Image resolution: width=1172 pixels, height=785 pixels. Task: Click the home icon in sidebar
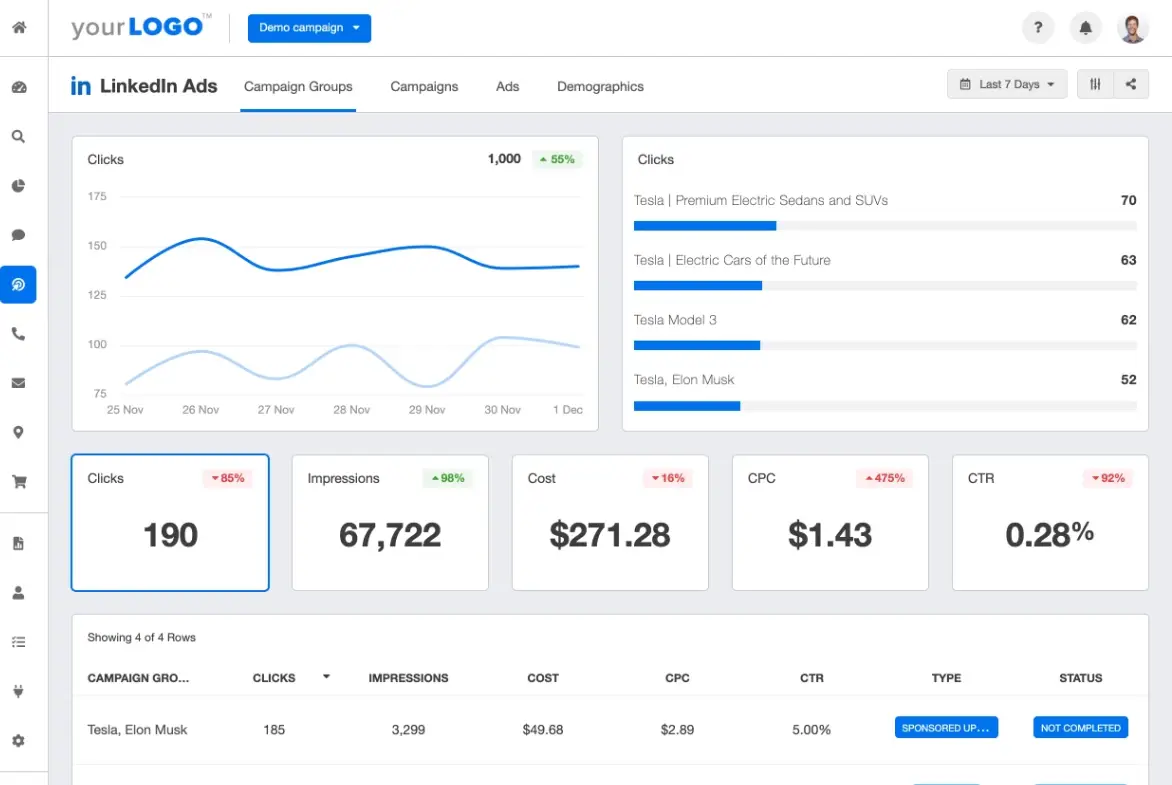pyautogui.click(x=18, y=27)
